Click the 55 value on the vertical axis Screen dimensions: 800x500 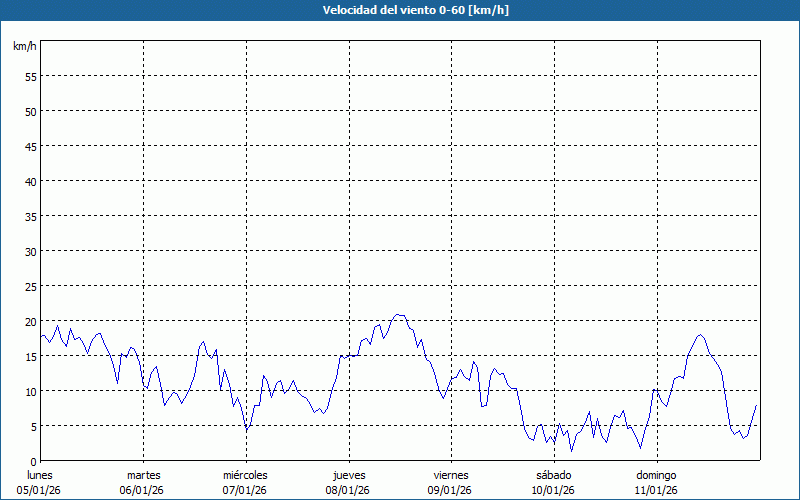(x=30, y=76)
